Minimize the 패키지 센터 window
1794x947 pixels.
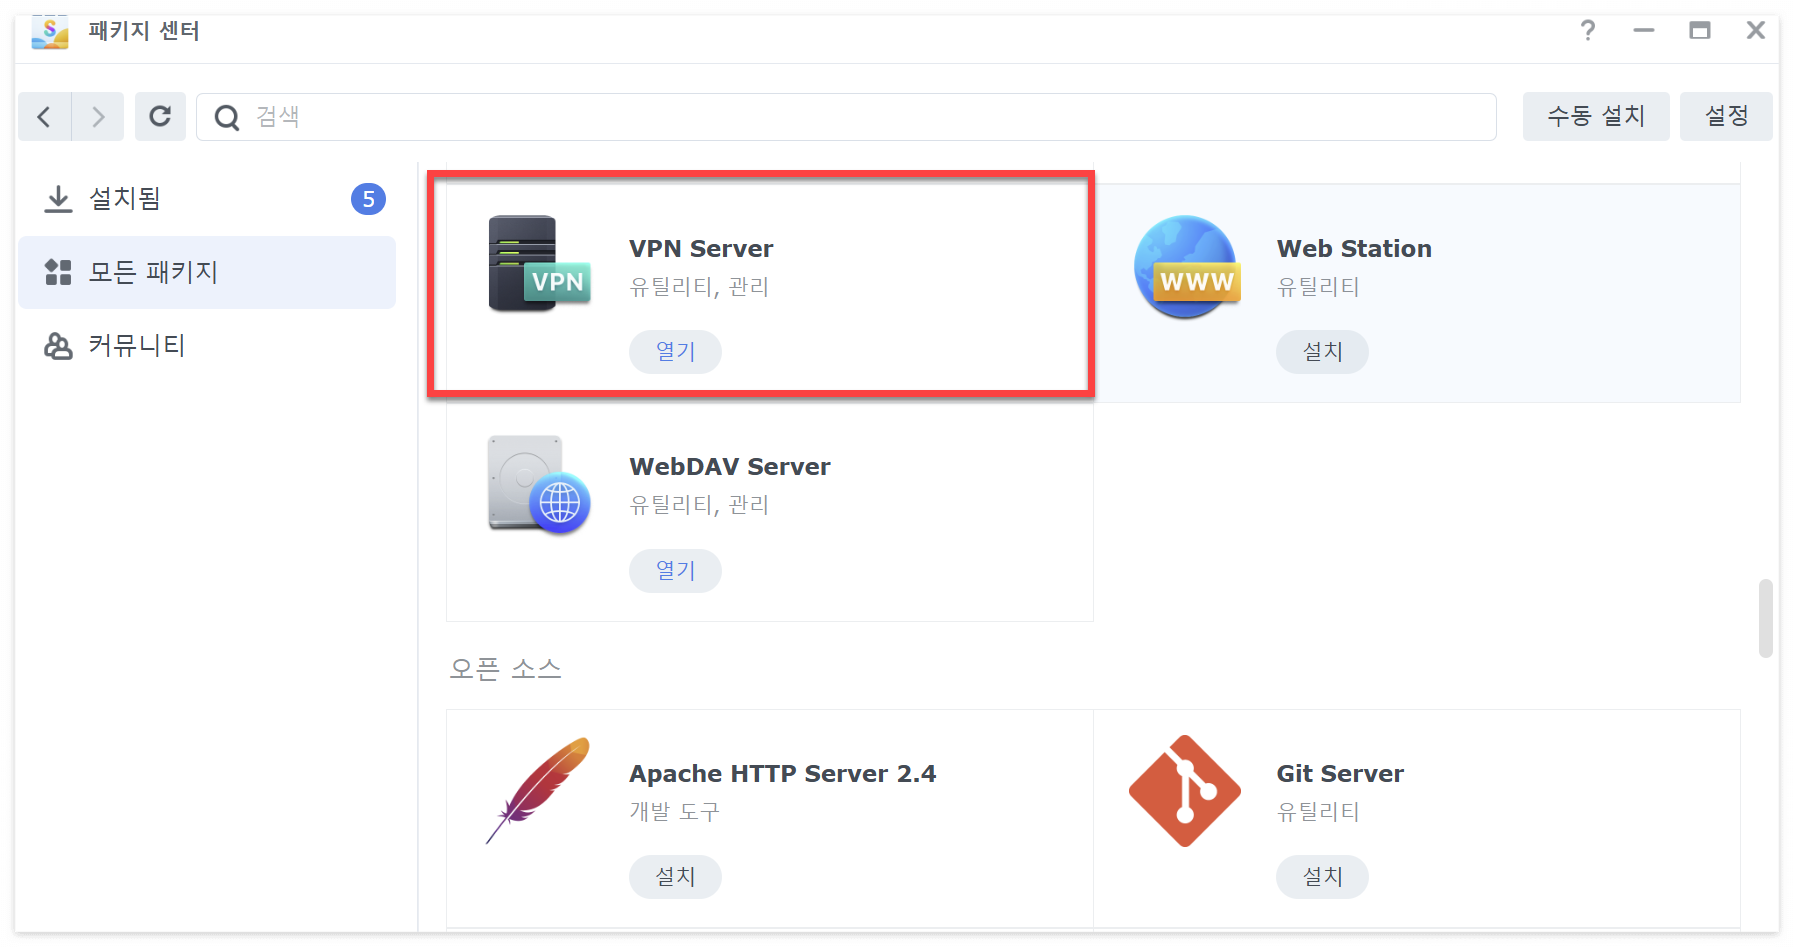pyautogui.click(x=1644, y=31)
